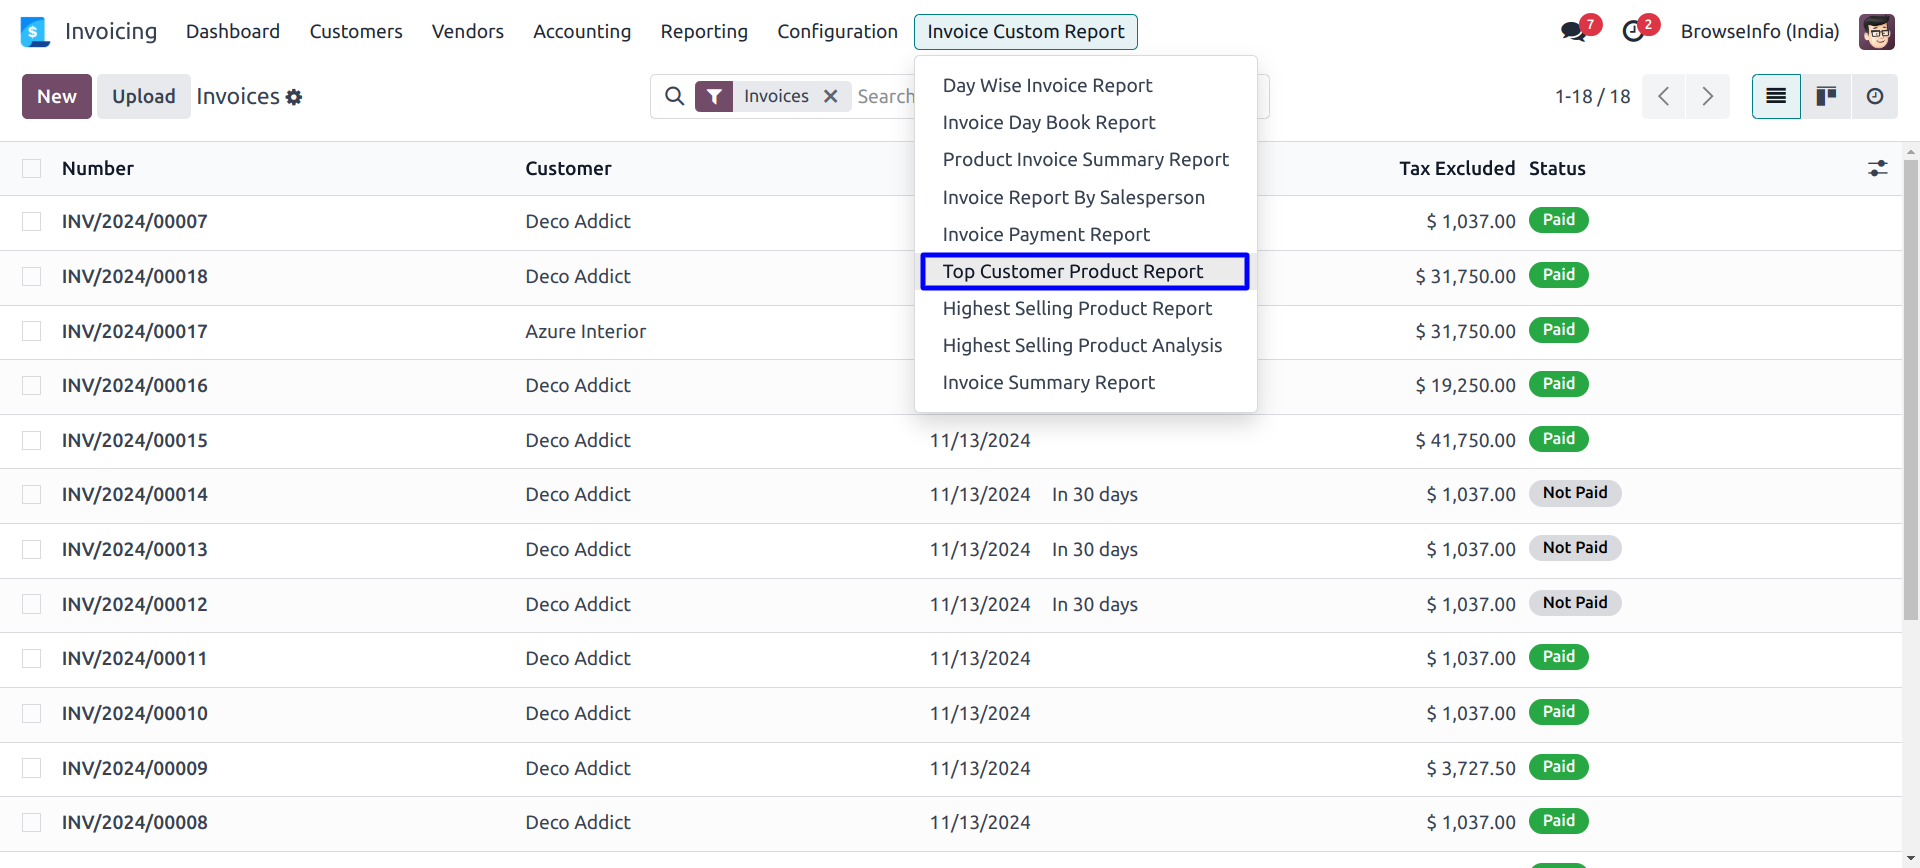
Task: Open the Invoices gear settings icon
Action: [x=294, y=97]
